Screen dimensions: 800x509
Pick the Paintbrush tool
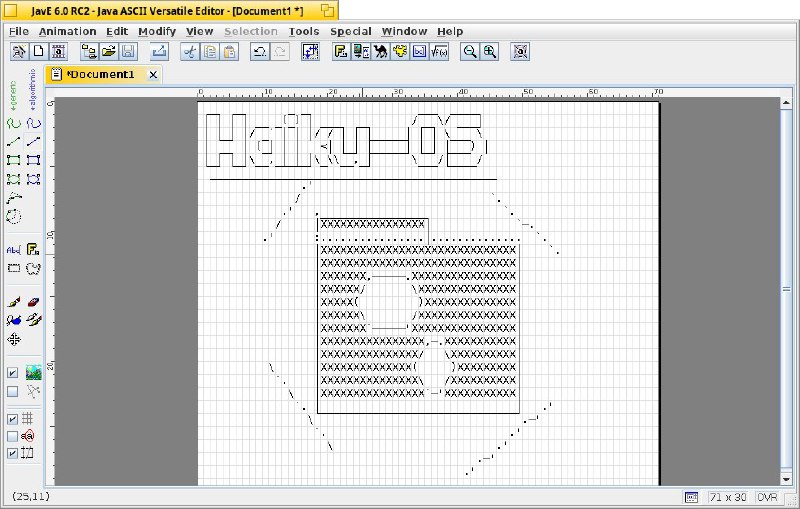click(x=14, y=301)
